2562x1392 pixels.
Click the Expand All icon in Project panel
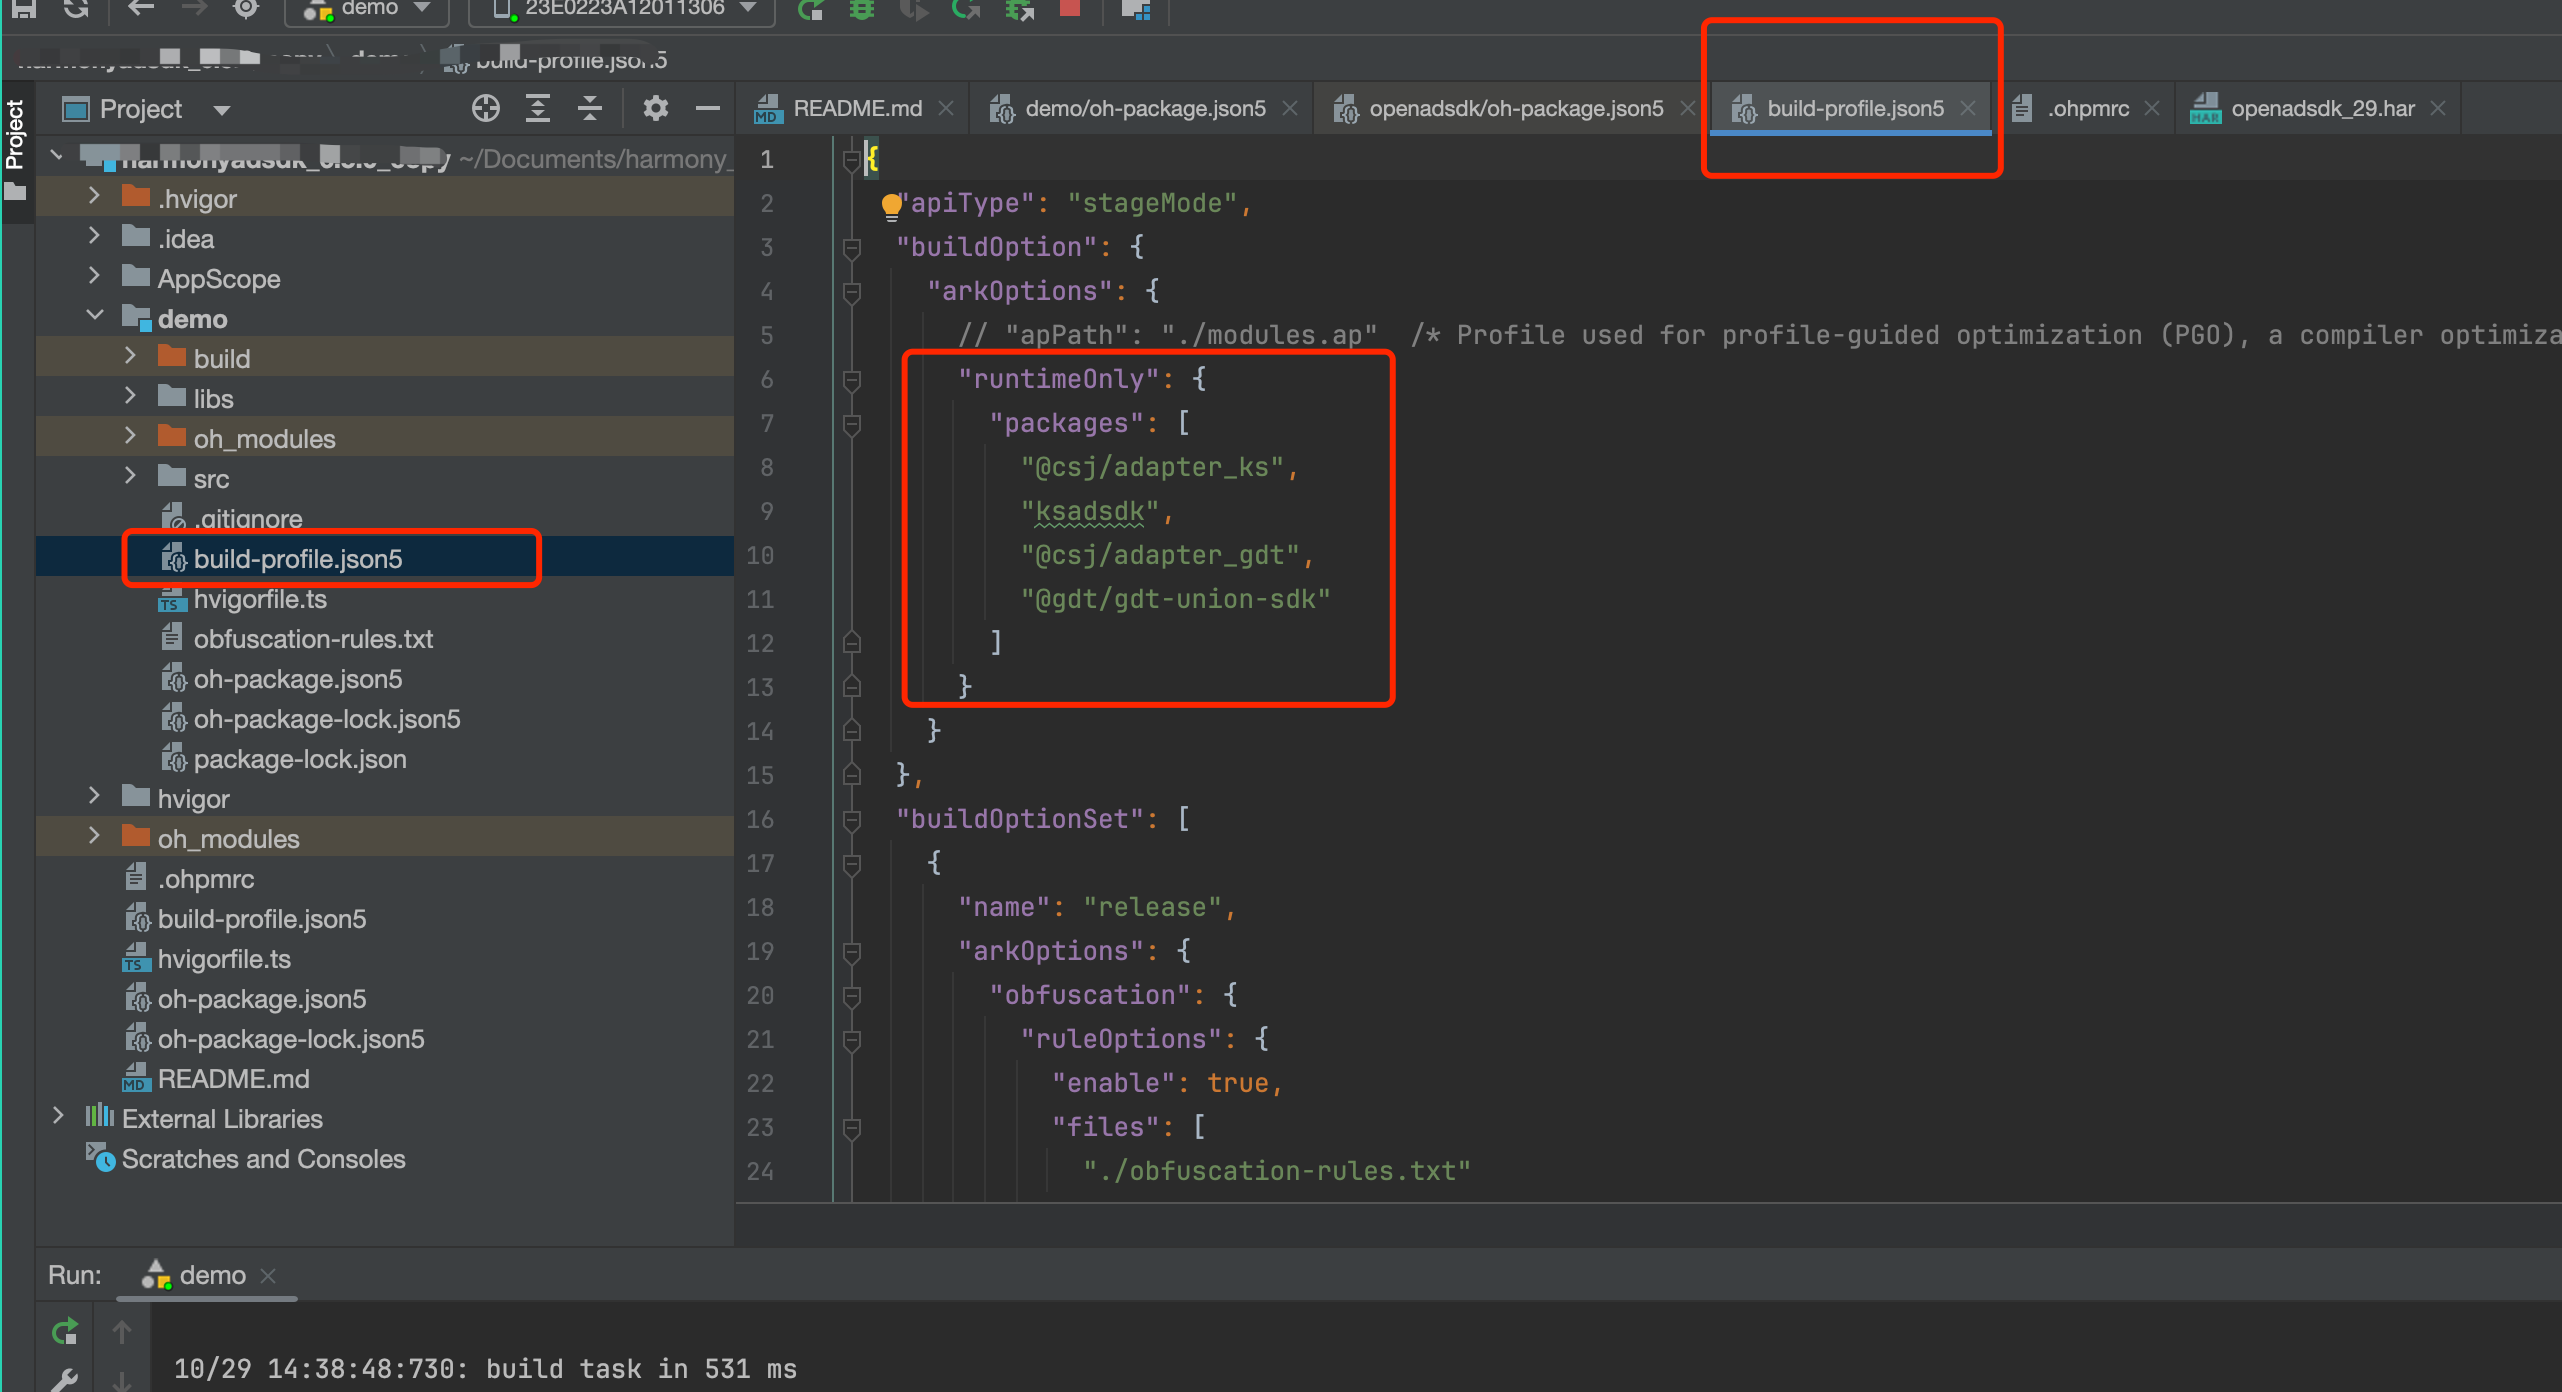(x=538, y=108)
